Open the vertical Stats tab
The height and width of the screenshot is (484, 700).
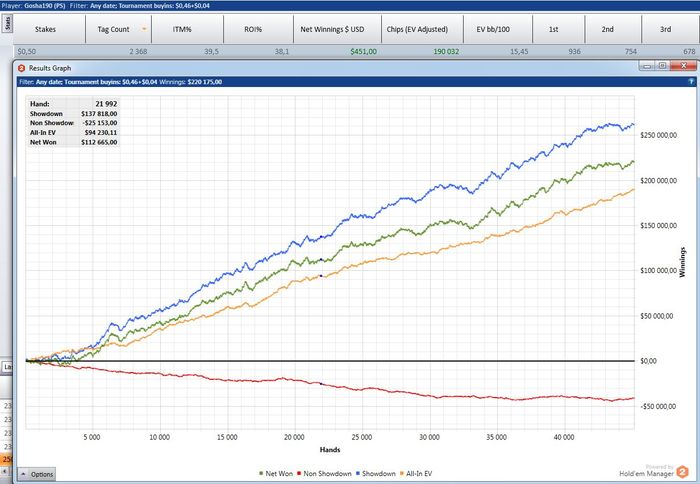7,24
